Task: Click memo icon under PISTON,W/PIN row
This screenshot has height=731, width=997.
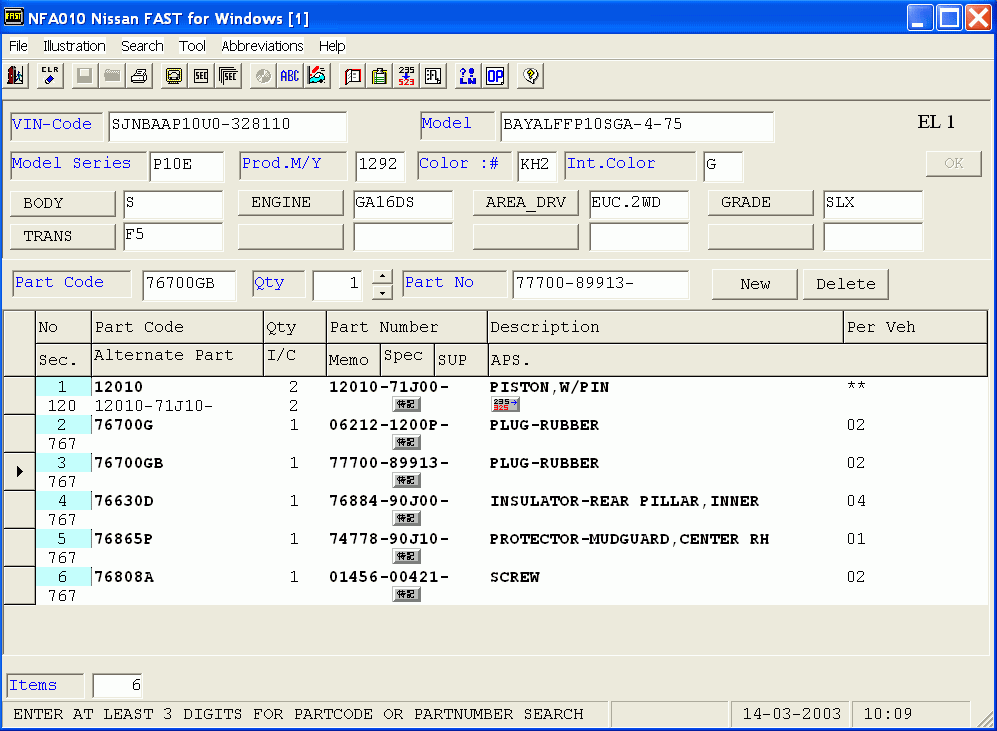Action: coord(406,404)
